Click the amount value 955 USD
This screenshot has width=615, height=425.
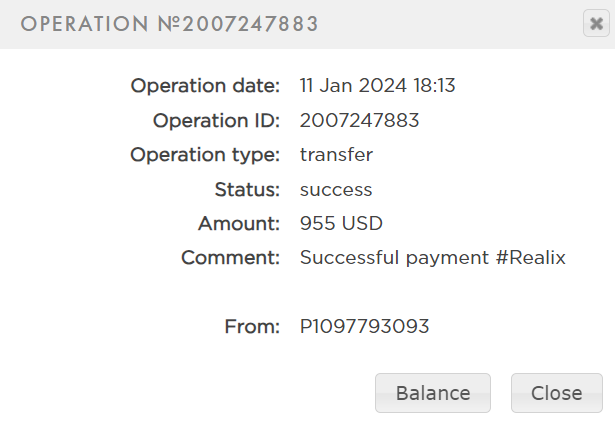[341, 224]
